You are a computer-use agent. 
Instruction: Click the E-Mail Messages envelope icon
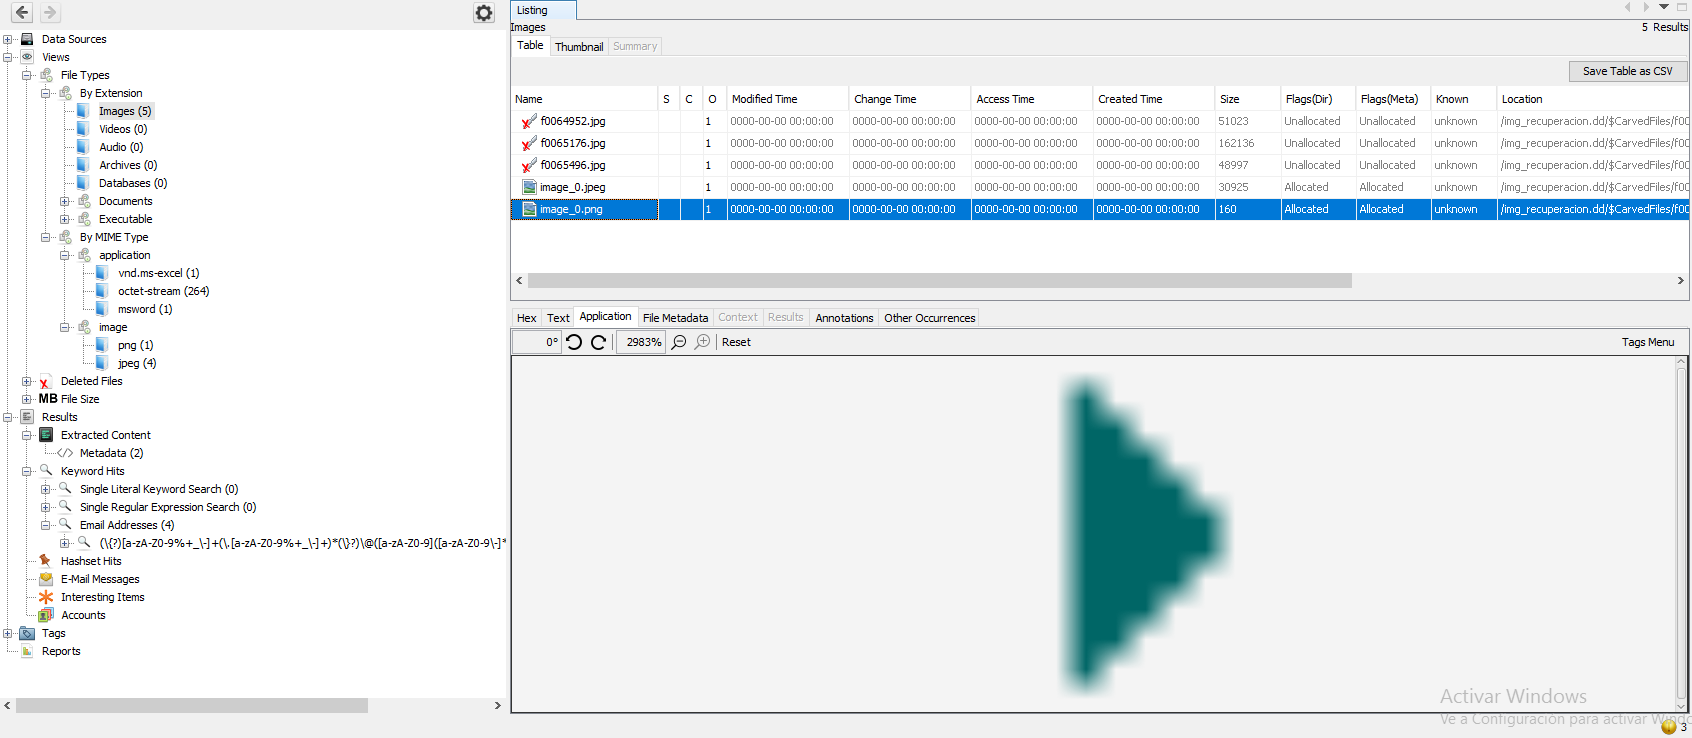click(x=46, y=579)
